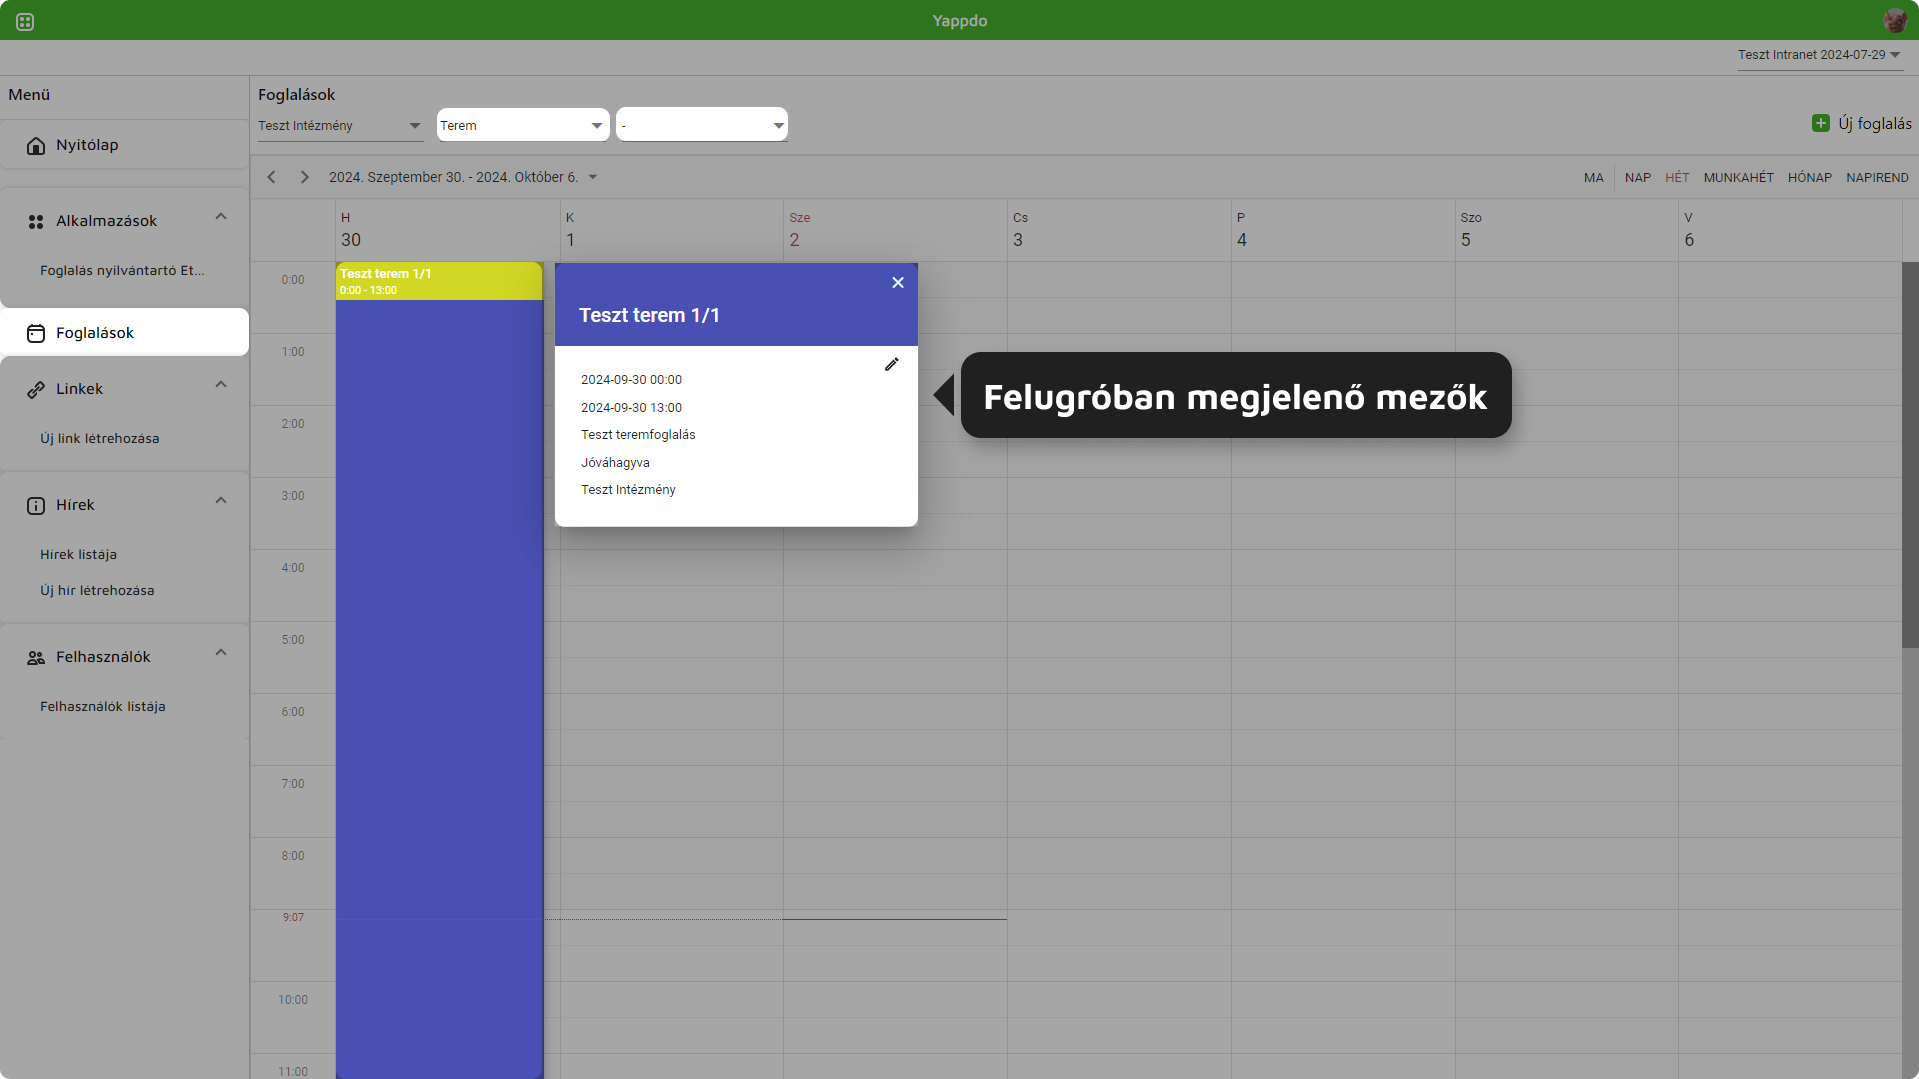Screen dimensions: 1919x1079
Task: Click the Linkek chain icon
Action: (36, 390)
